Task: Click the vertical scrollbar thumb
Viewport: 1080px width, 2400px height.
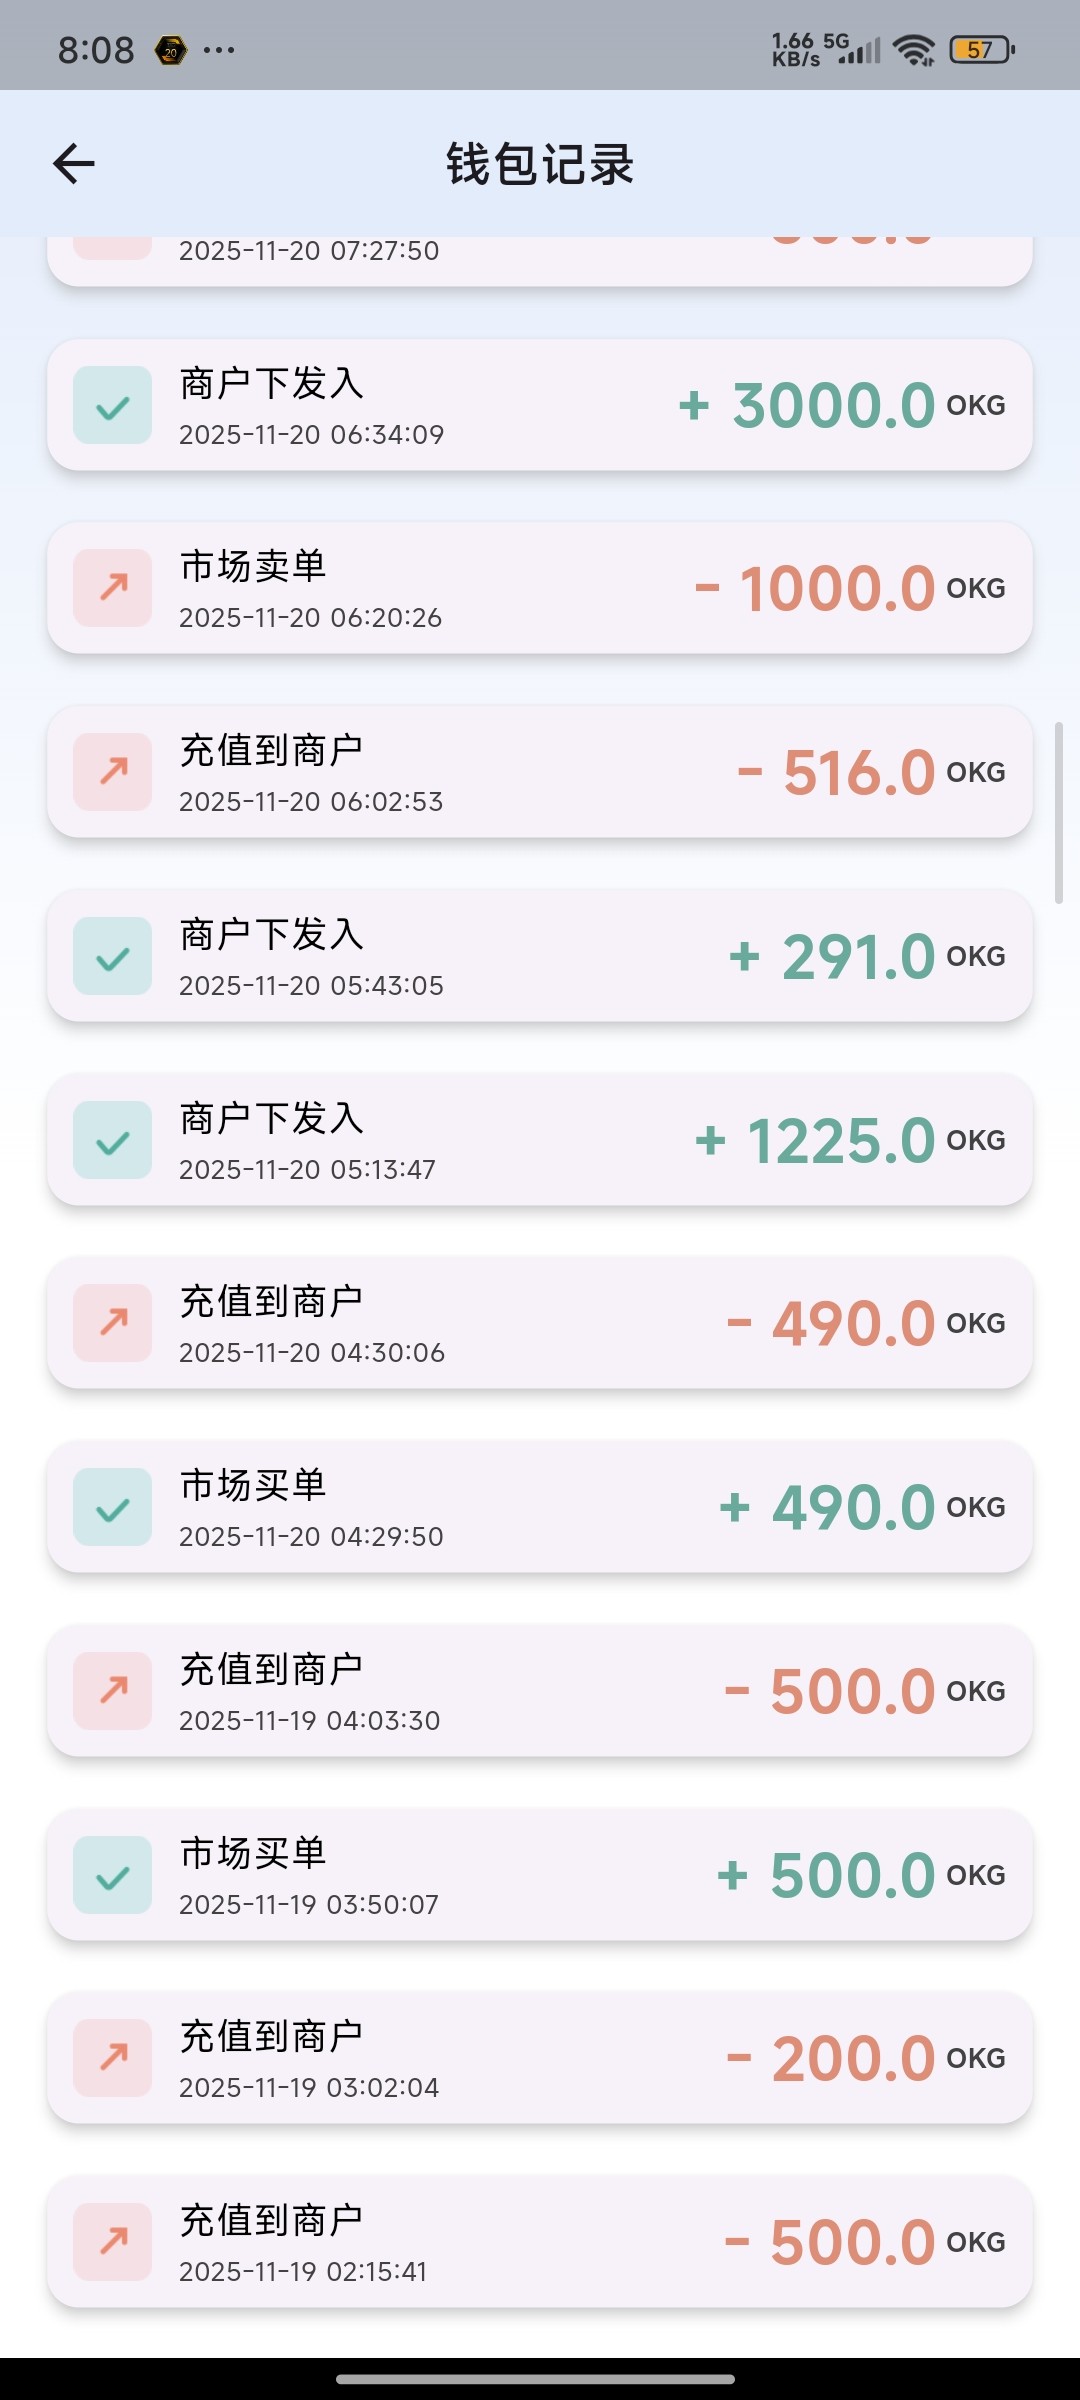Action: point(1059,812)
